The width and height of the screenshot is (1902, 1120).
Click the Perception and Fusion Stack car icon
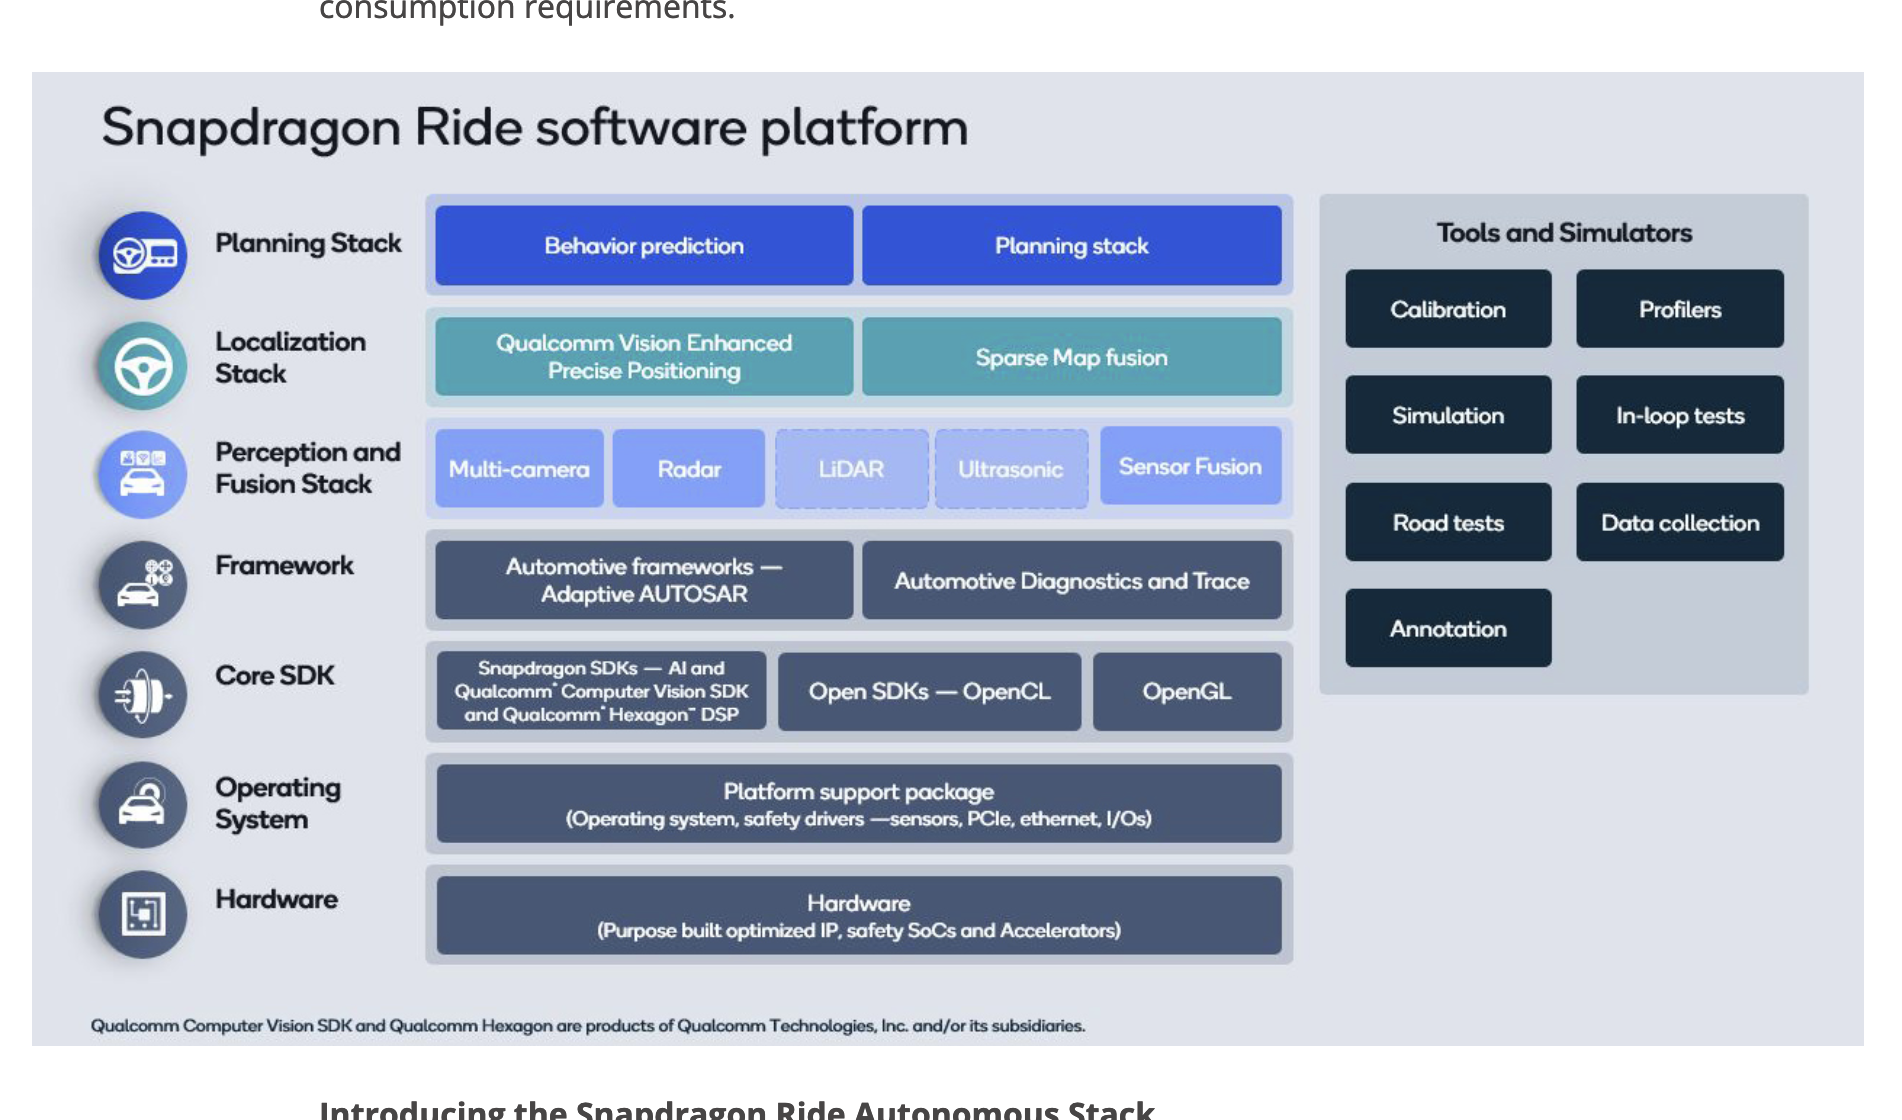[x=143, y=474]
